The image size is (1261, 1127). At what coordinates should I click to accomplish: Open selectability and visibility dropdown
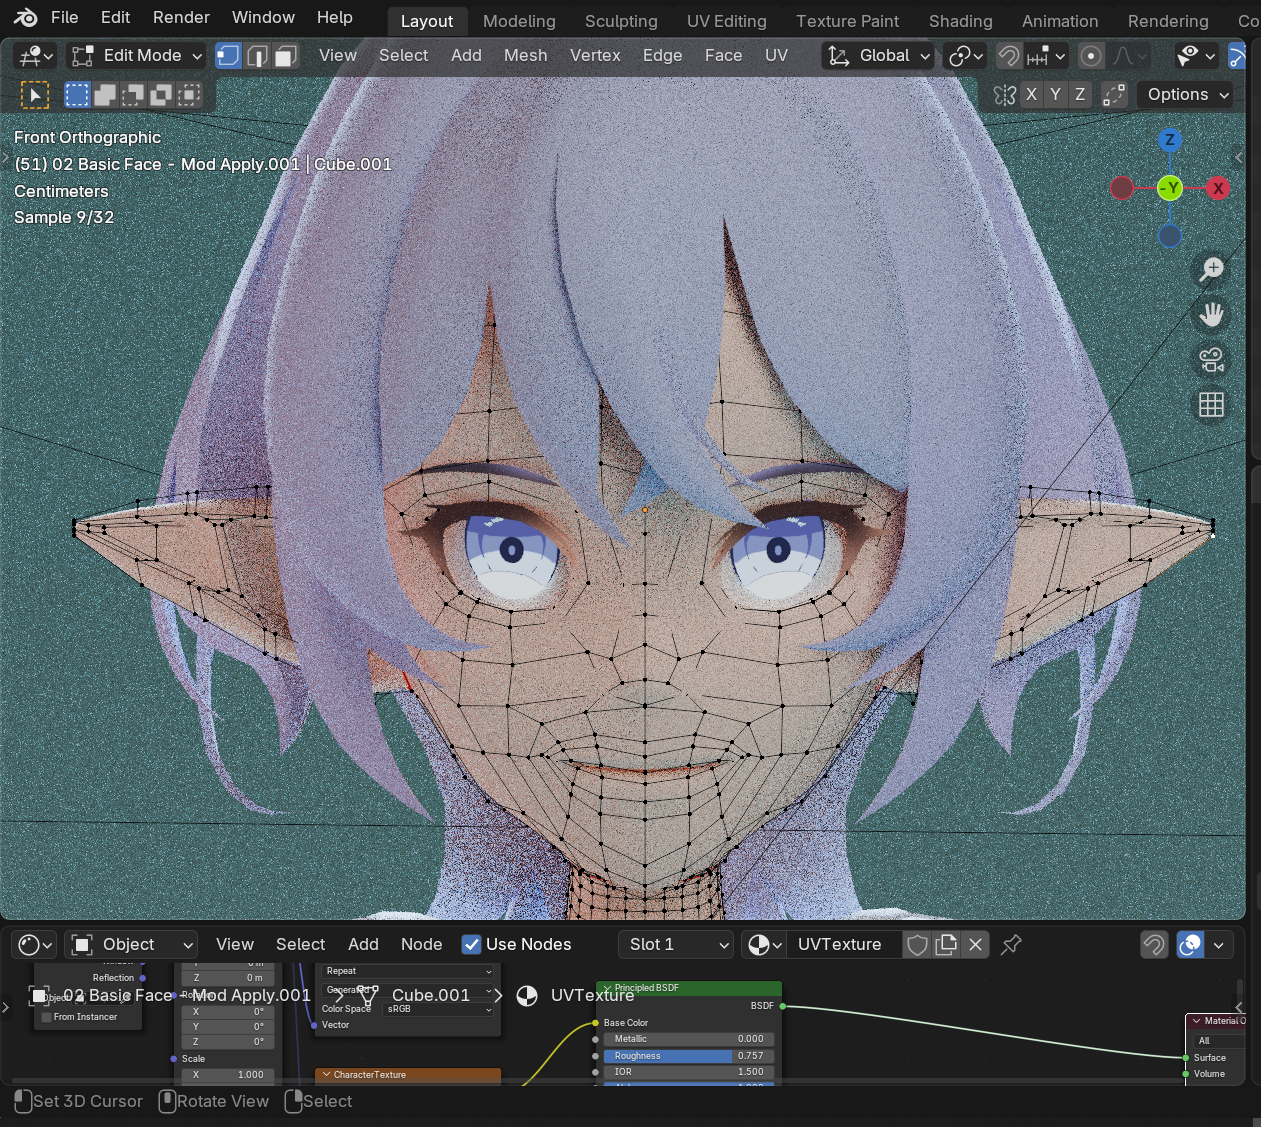point(1196,56)
